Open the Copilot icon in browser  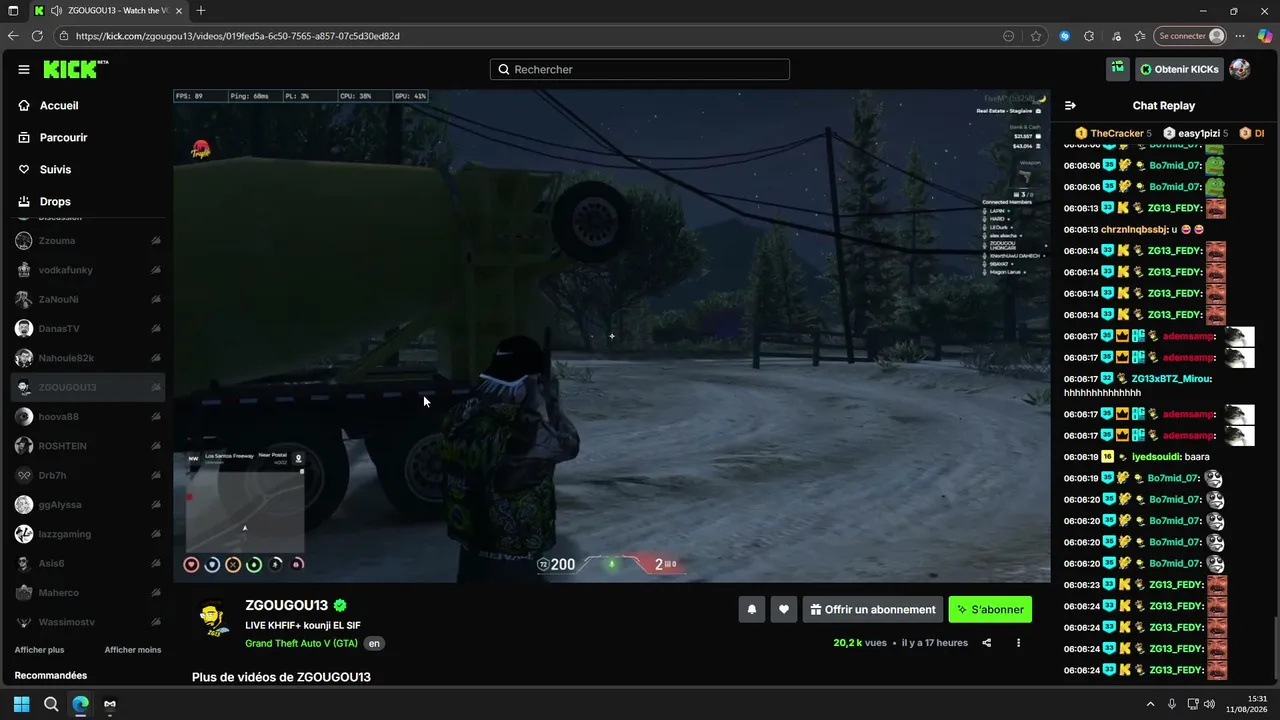click(1264, 36)
